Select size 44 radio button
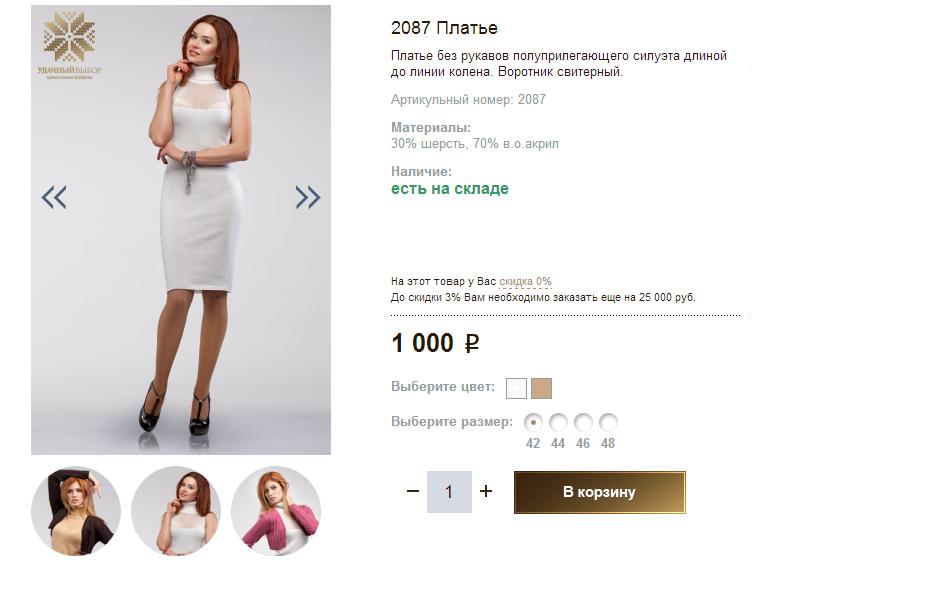Screen dimensions: 942x599 558,422
